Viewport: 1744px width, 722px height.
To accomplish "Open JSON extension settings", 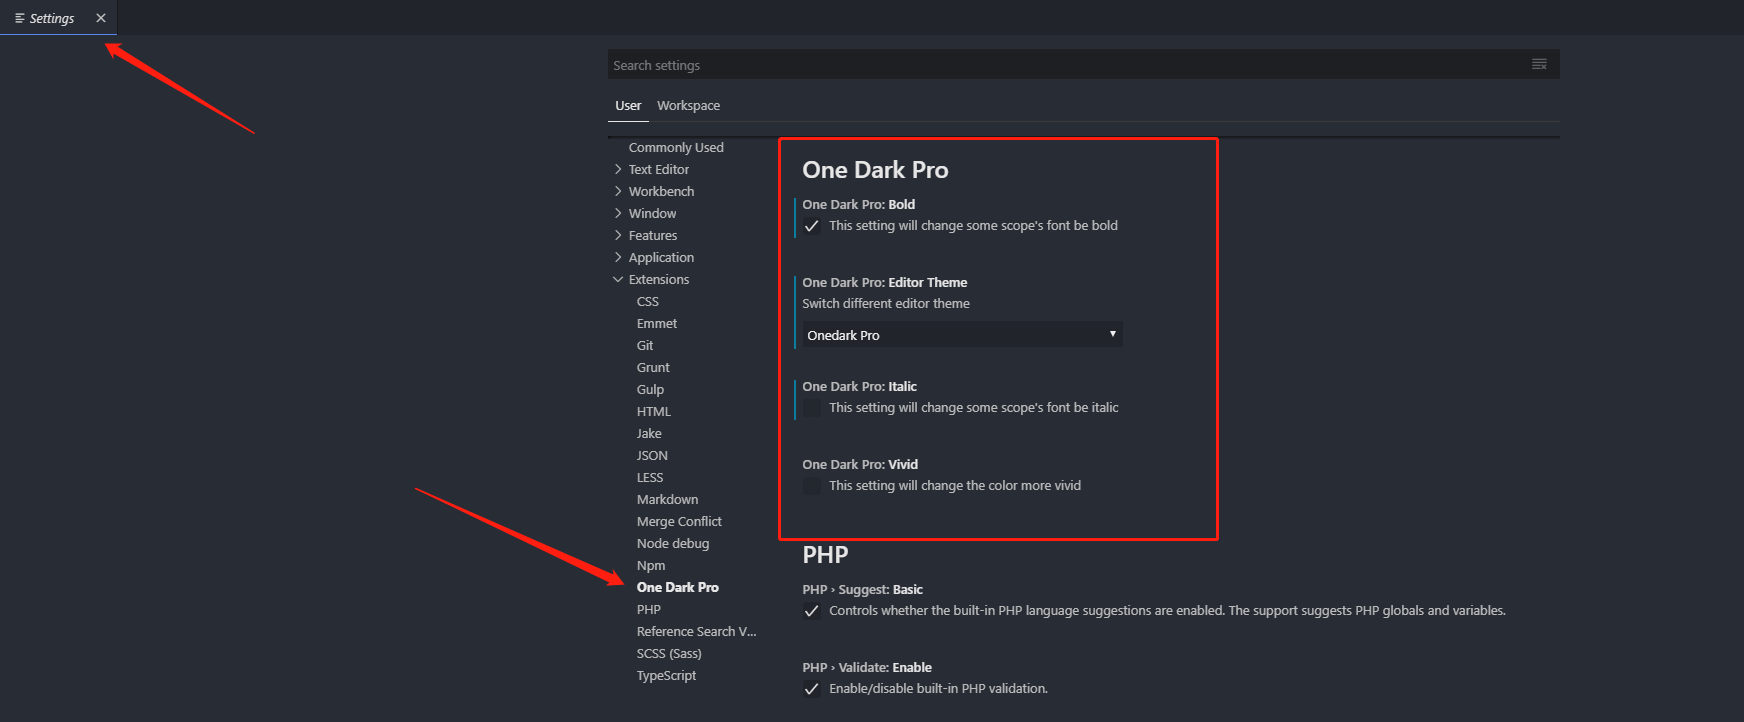I will pyautogui.click(x=652, y=455).
